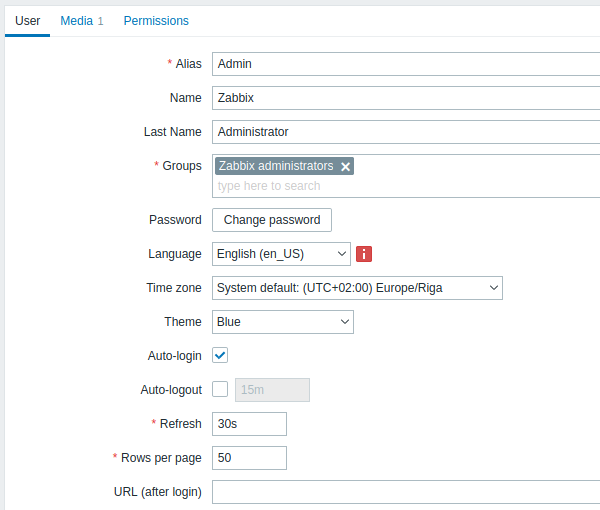Click the URL (after login) field
This screenshot has height=510, width=600.
[405, 492]
